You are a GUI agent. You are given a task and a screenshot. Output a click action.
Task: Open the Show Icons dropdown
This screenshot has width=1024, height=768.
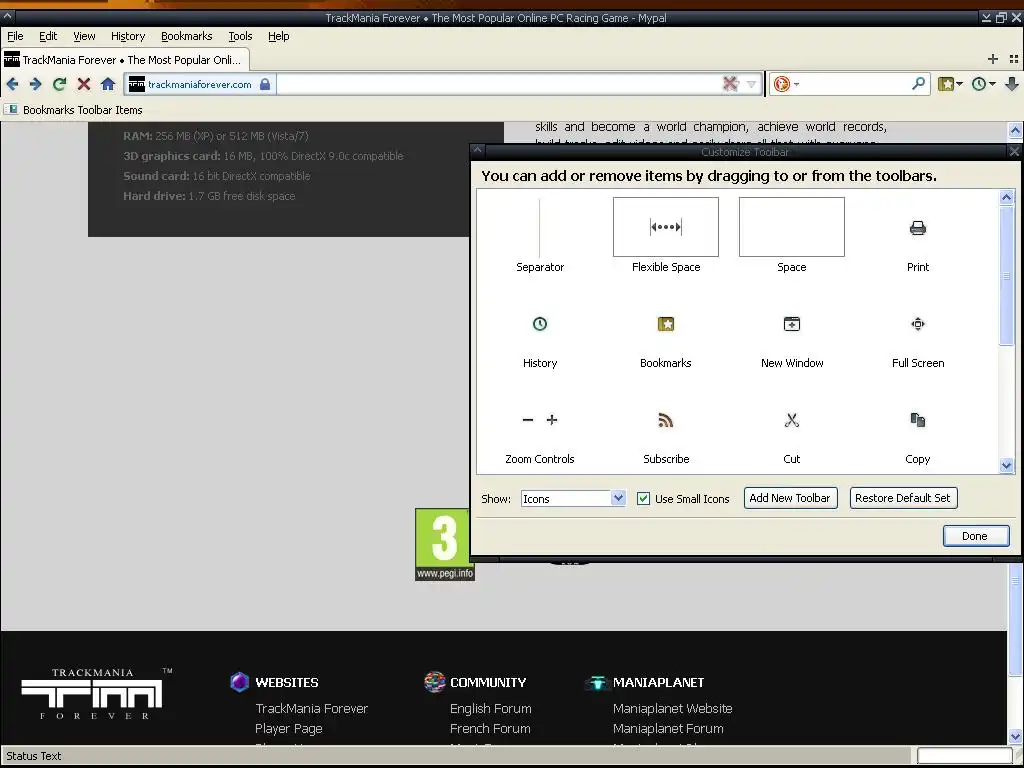pos(573,499)
